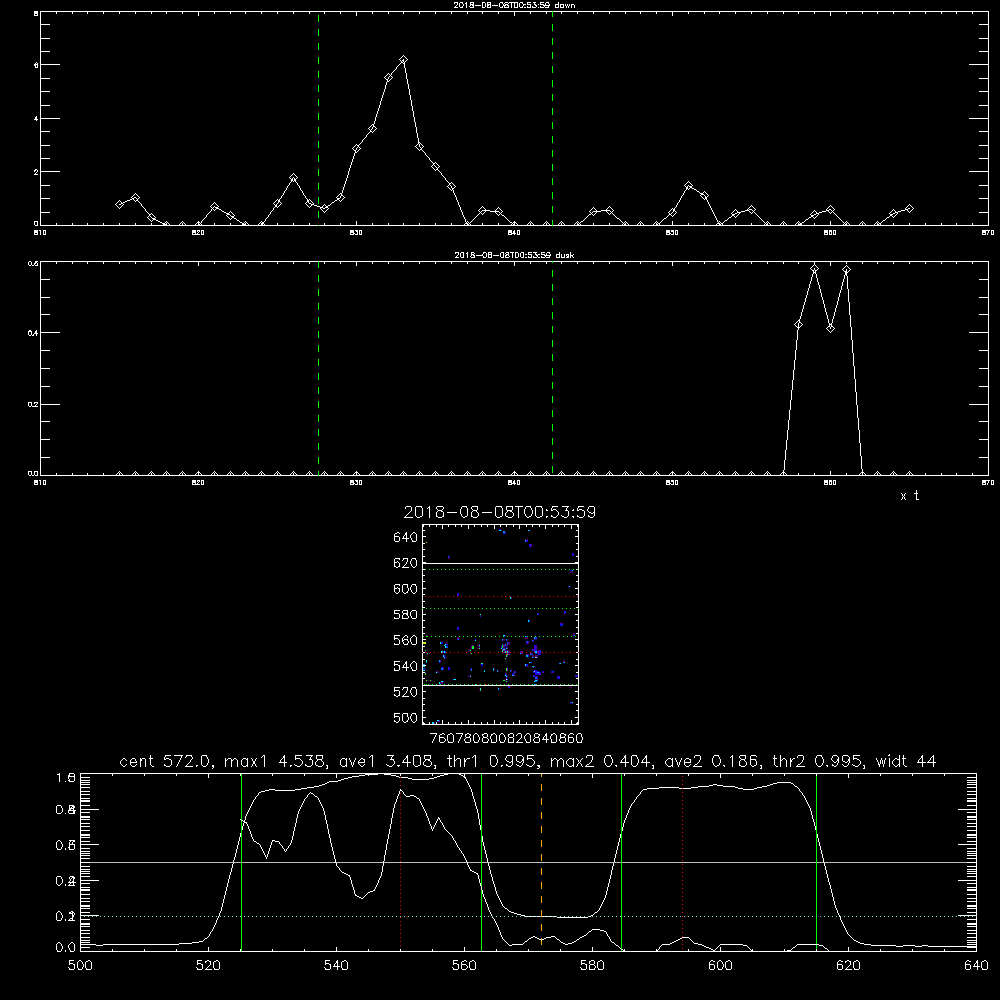
Task: Click the "580" x-axis label of the bottom plot
Action: pos(592,966)
